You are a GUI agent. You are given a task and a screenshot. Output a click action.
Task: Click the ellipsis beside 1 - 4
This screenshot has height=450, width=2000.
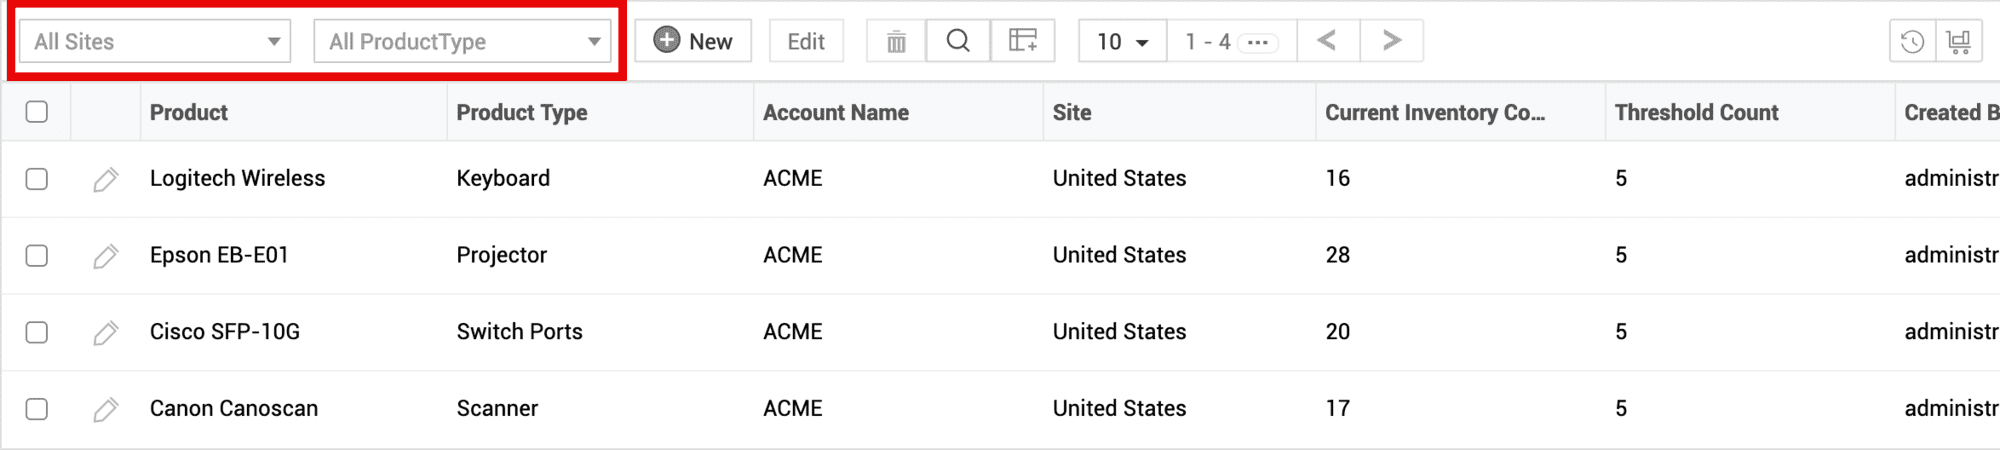(1258, 42)
